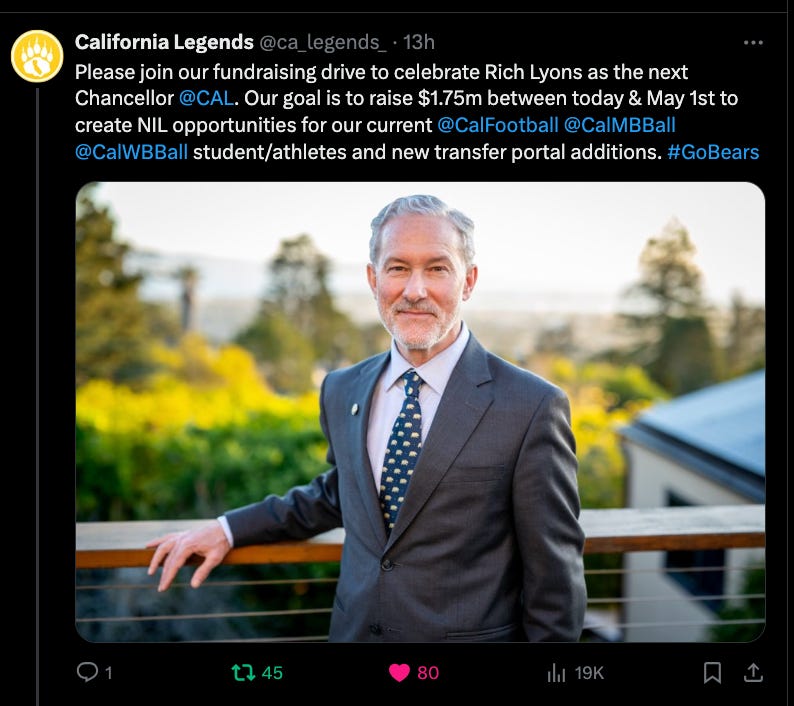794x706 pixels.
Task: Visit the @CalFootball mention
Action: point(497,125)
